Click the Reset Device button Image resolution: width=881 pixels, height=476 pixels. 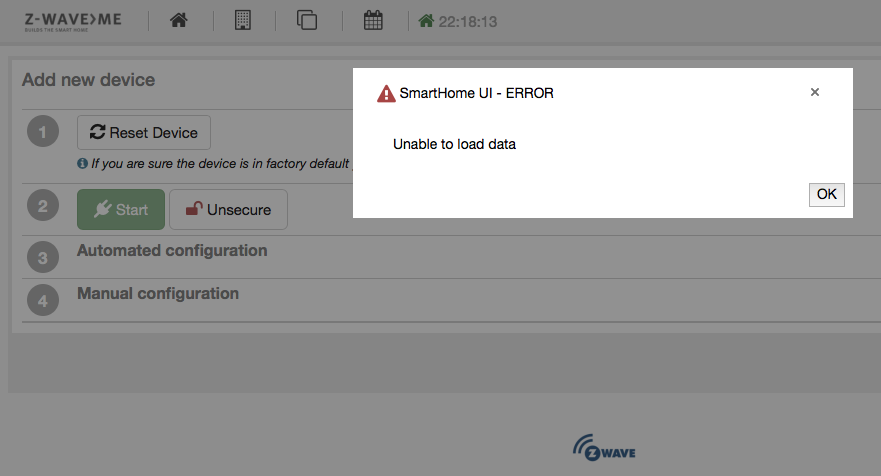coord(144,132)
